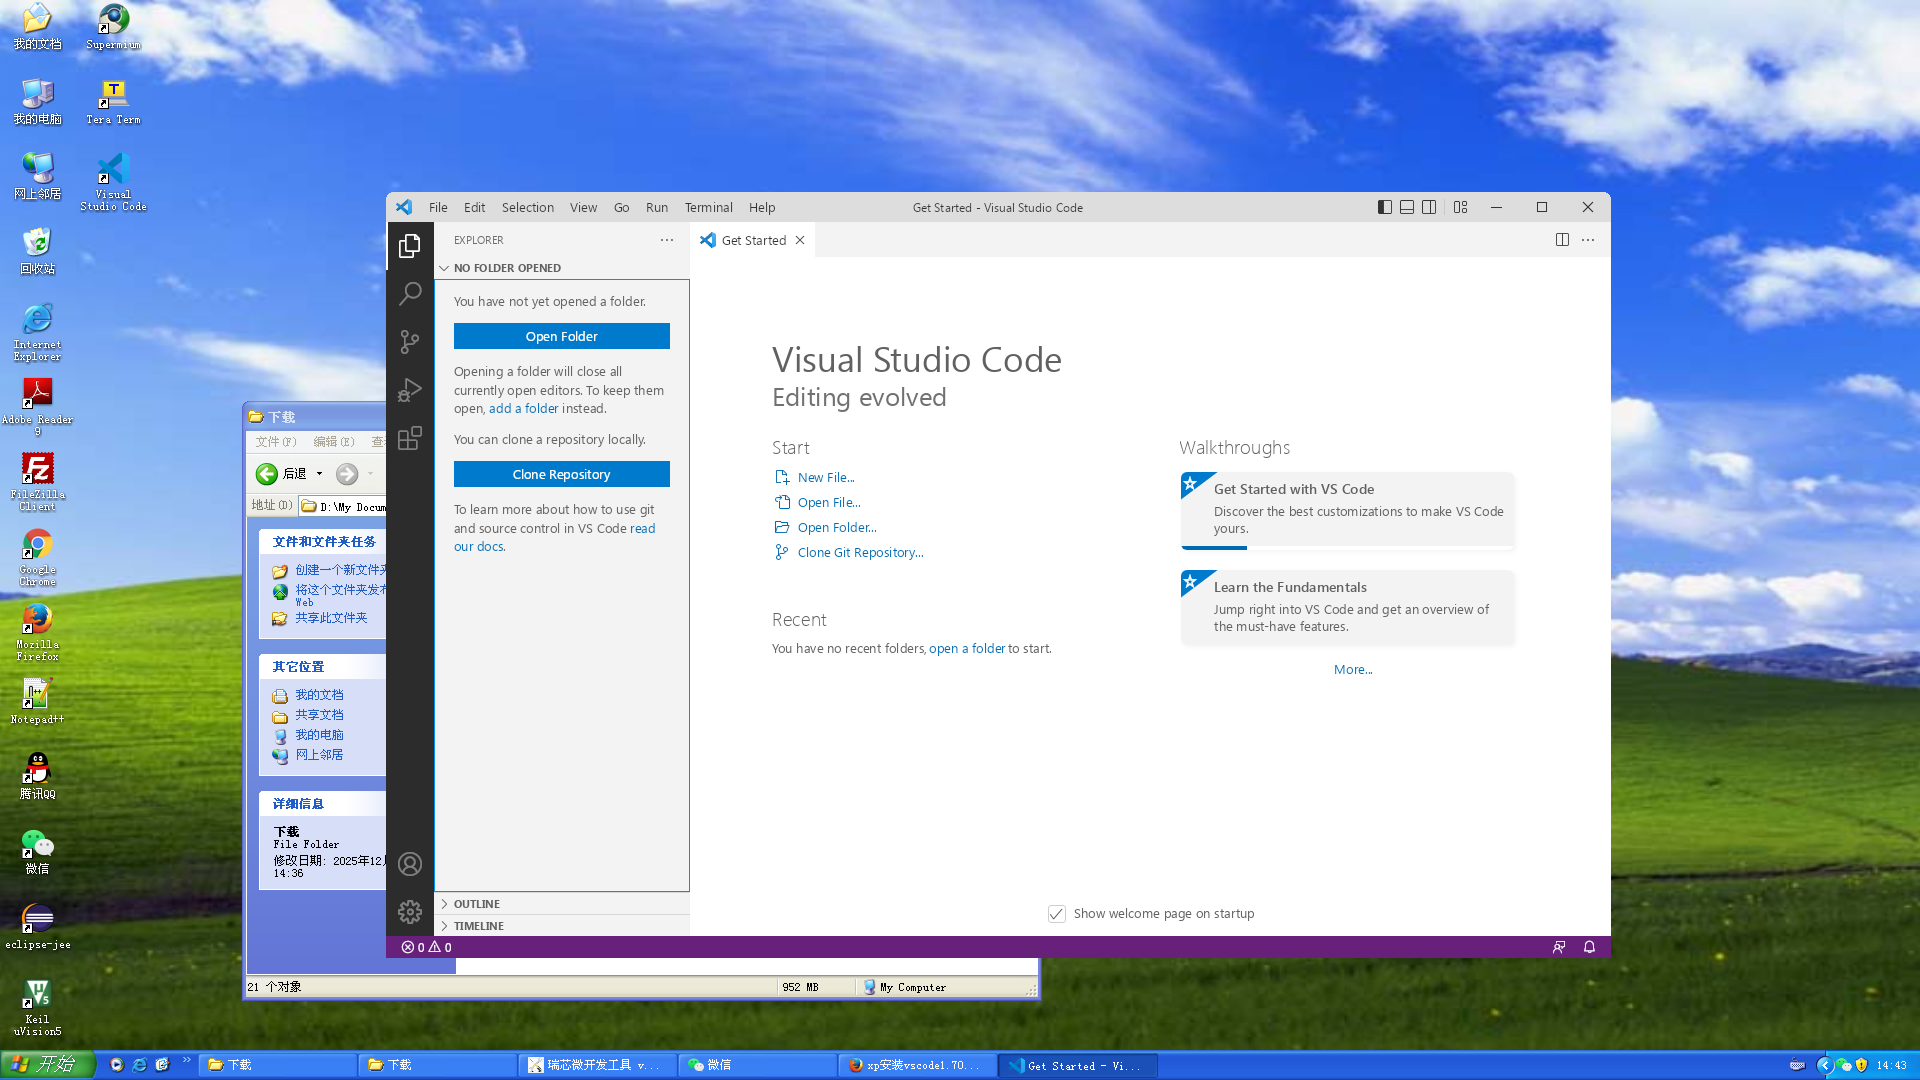Expand the OUTLINE section
This screenshot has height=1080, width=1920.
pyautogui.click(x=477, y=904)
